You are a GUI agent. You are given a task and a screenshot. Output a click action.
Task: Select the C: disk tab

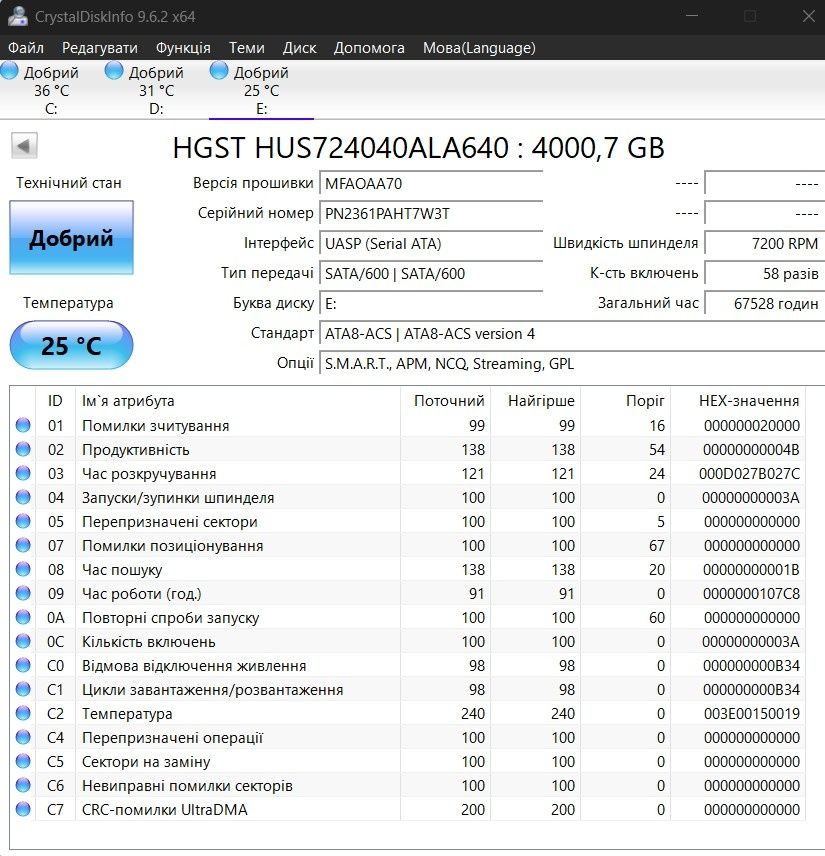point(51,90)
